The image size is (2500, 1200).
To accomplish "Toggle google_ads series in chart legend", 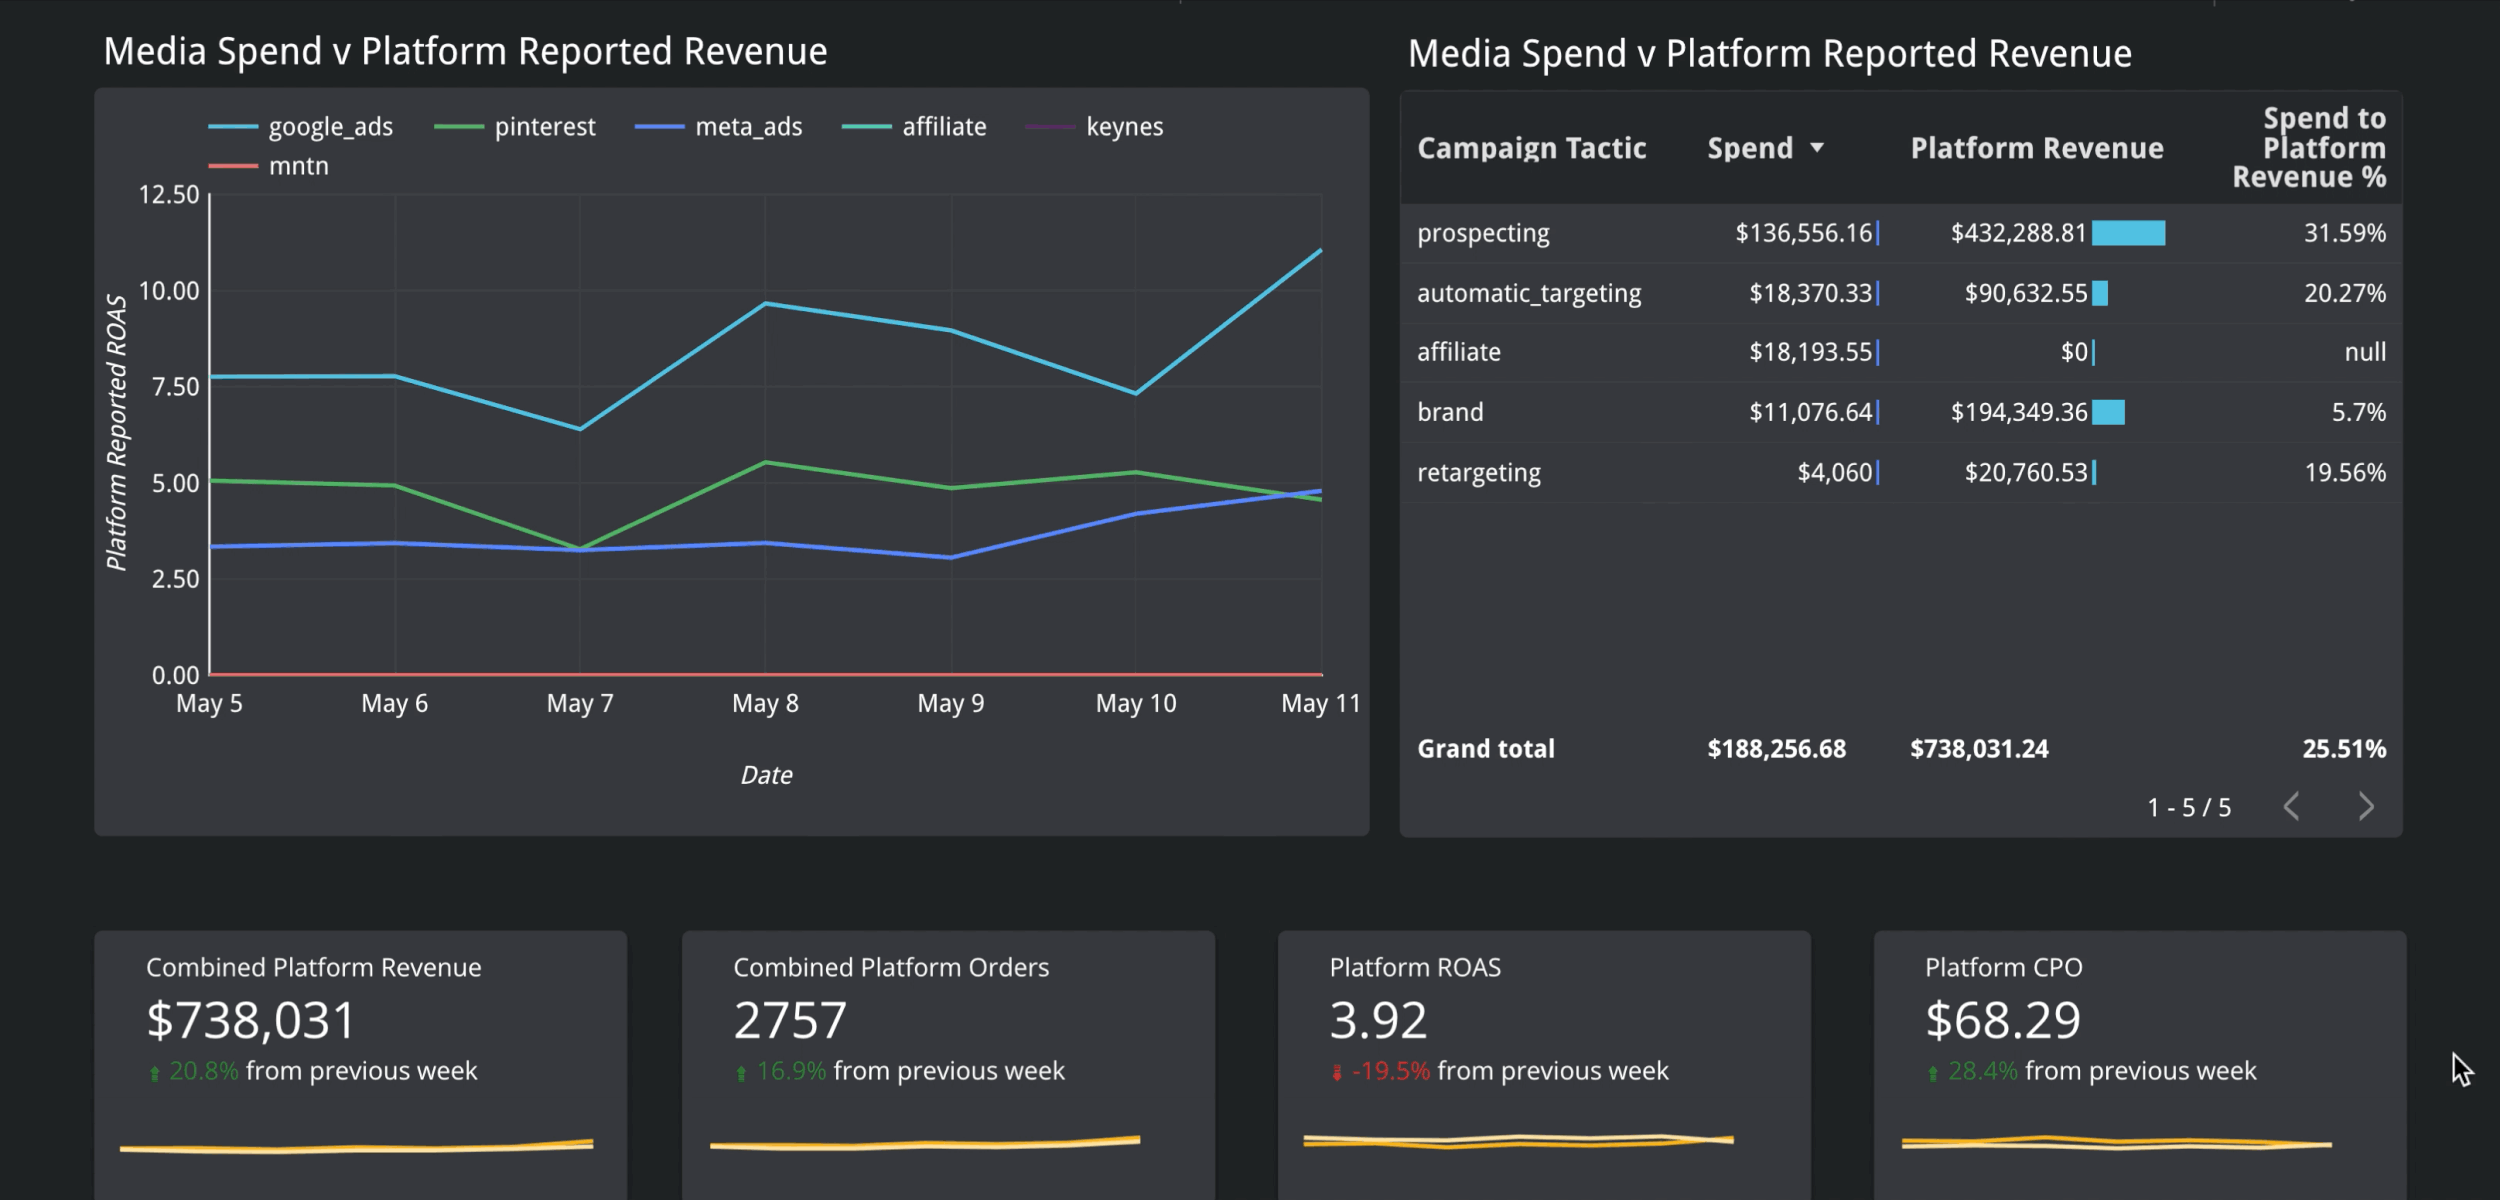I will [x=330, y=126].
